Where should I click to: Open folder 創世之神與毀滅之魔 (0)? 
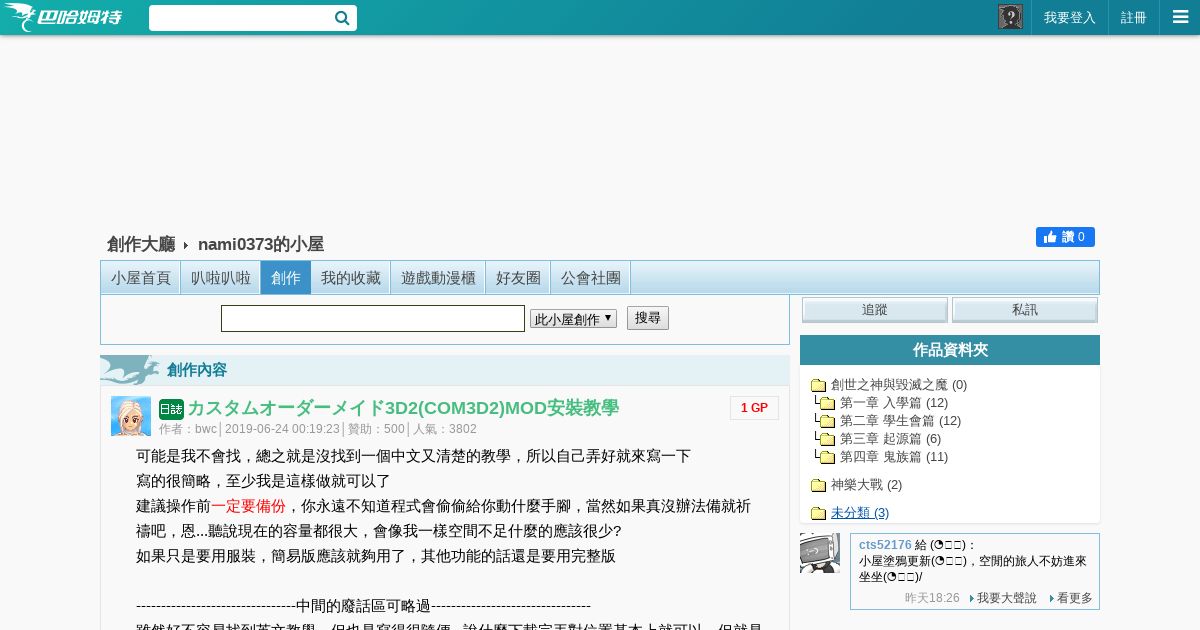pyautogui.click(x=899, y=385)
